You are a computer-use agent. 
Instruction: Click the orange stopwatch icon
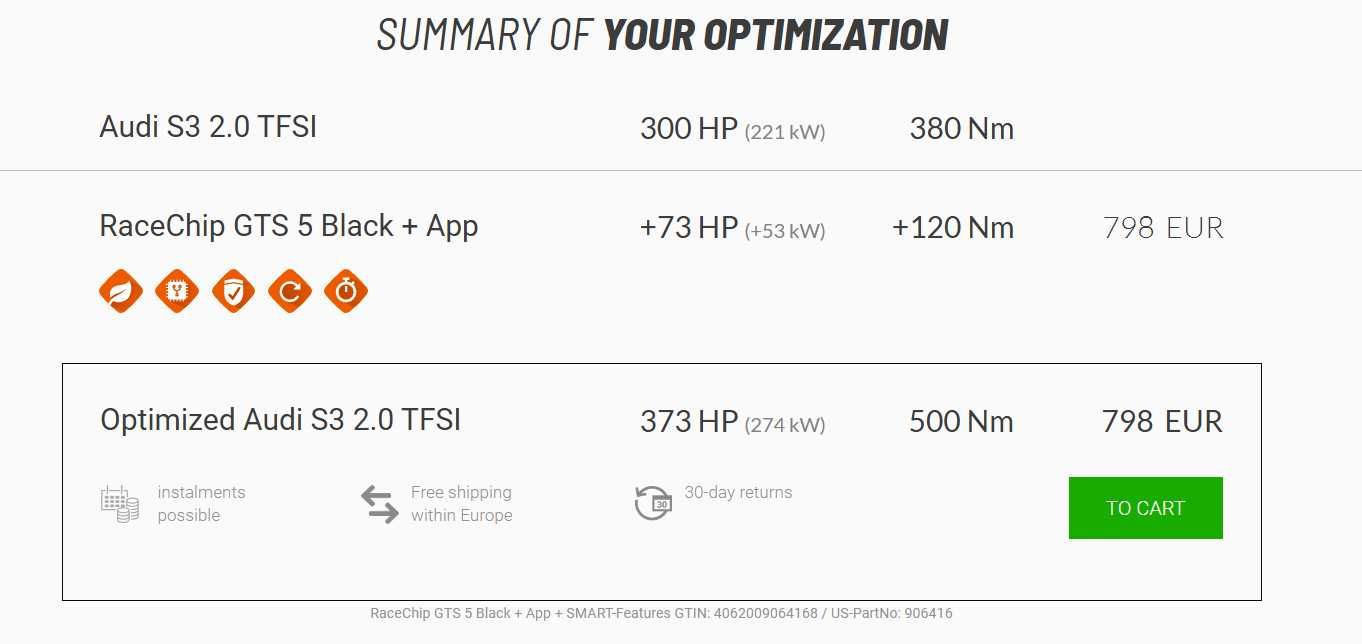(x=346, y=291)
